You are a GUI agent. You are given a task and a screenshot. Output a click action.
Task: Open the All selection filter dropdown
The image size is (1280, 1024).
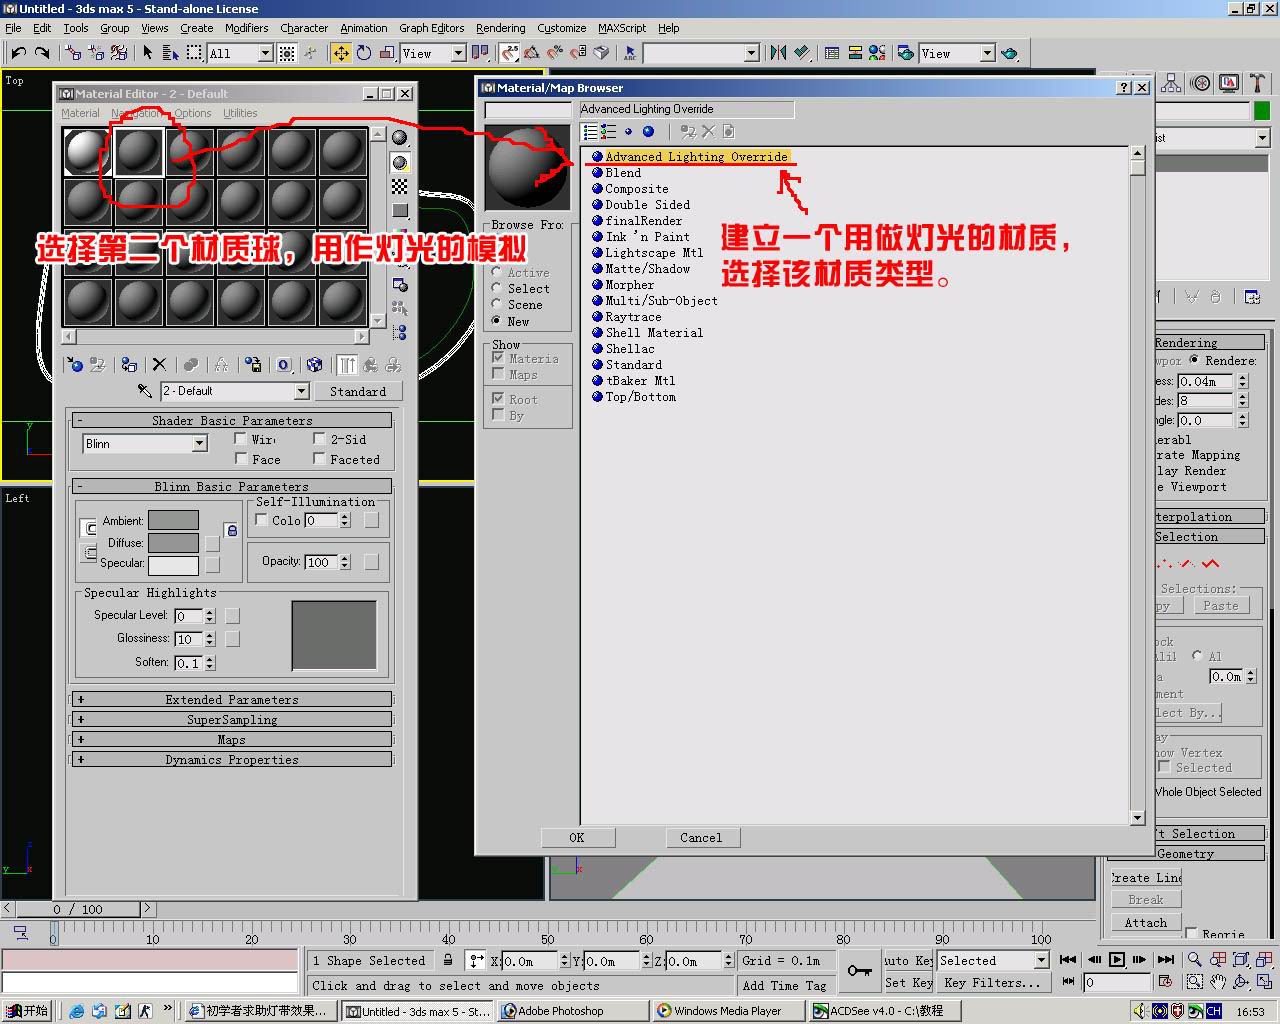[265, 53]
